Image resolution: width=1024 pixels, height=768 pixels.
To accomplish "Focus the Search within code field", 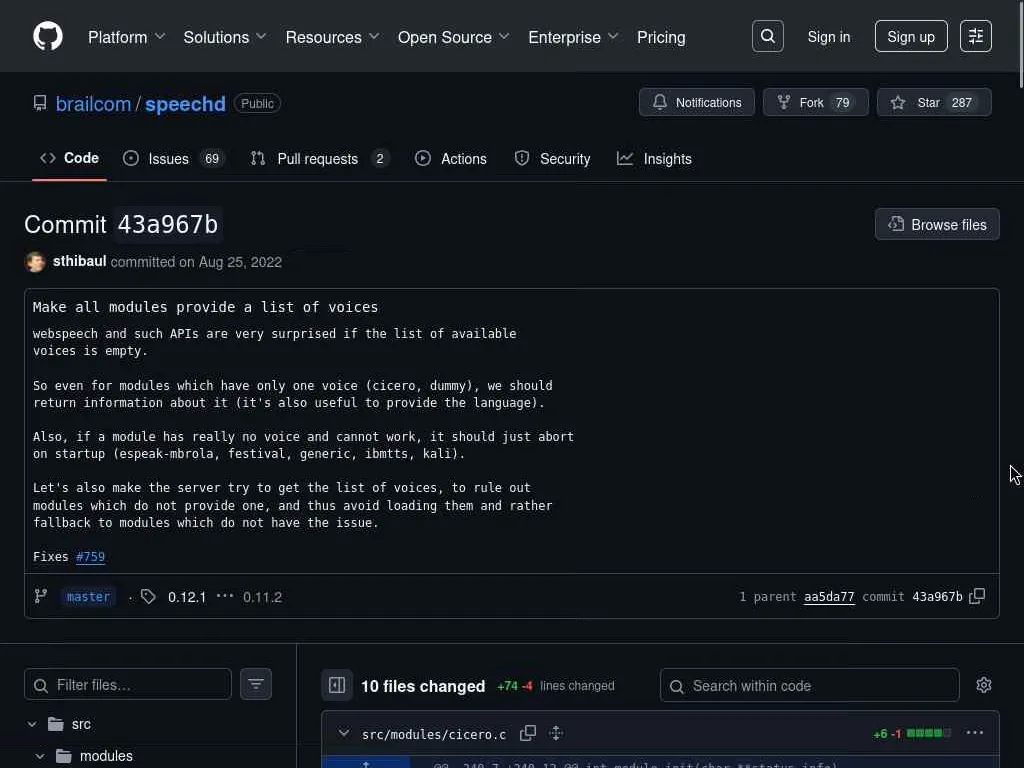I will pos(809,686).
